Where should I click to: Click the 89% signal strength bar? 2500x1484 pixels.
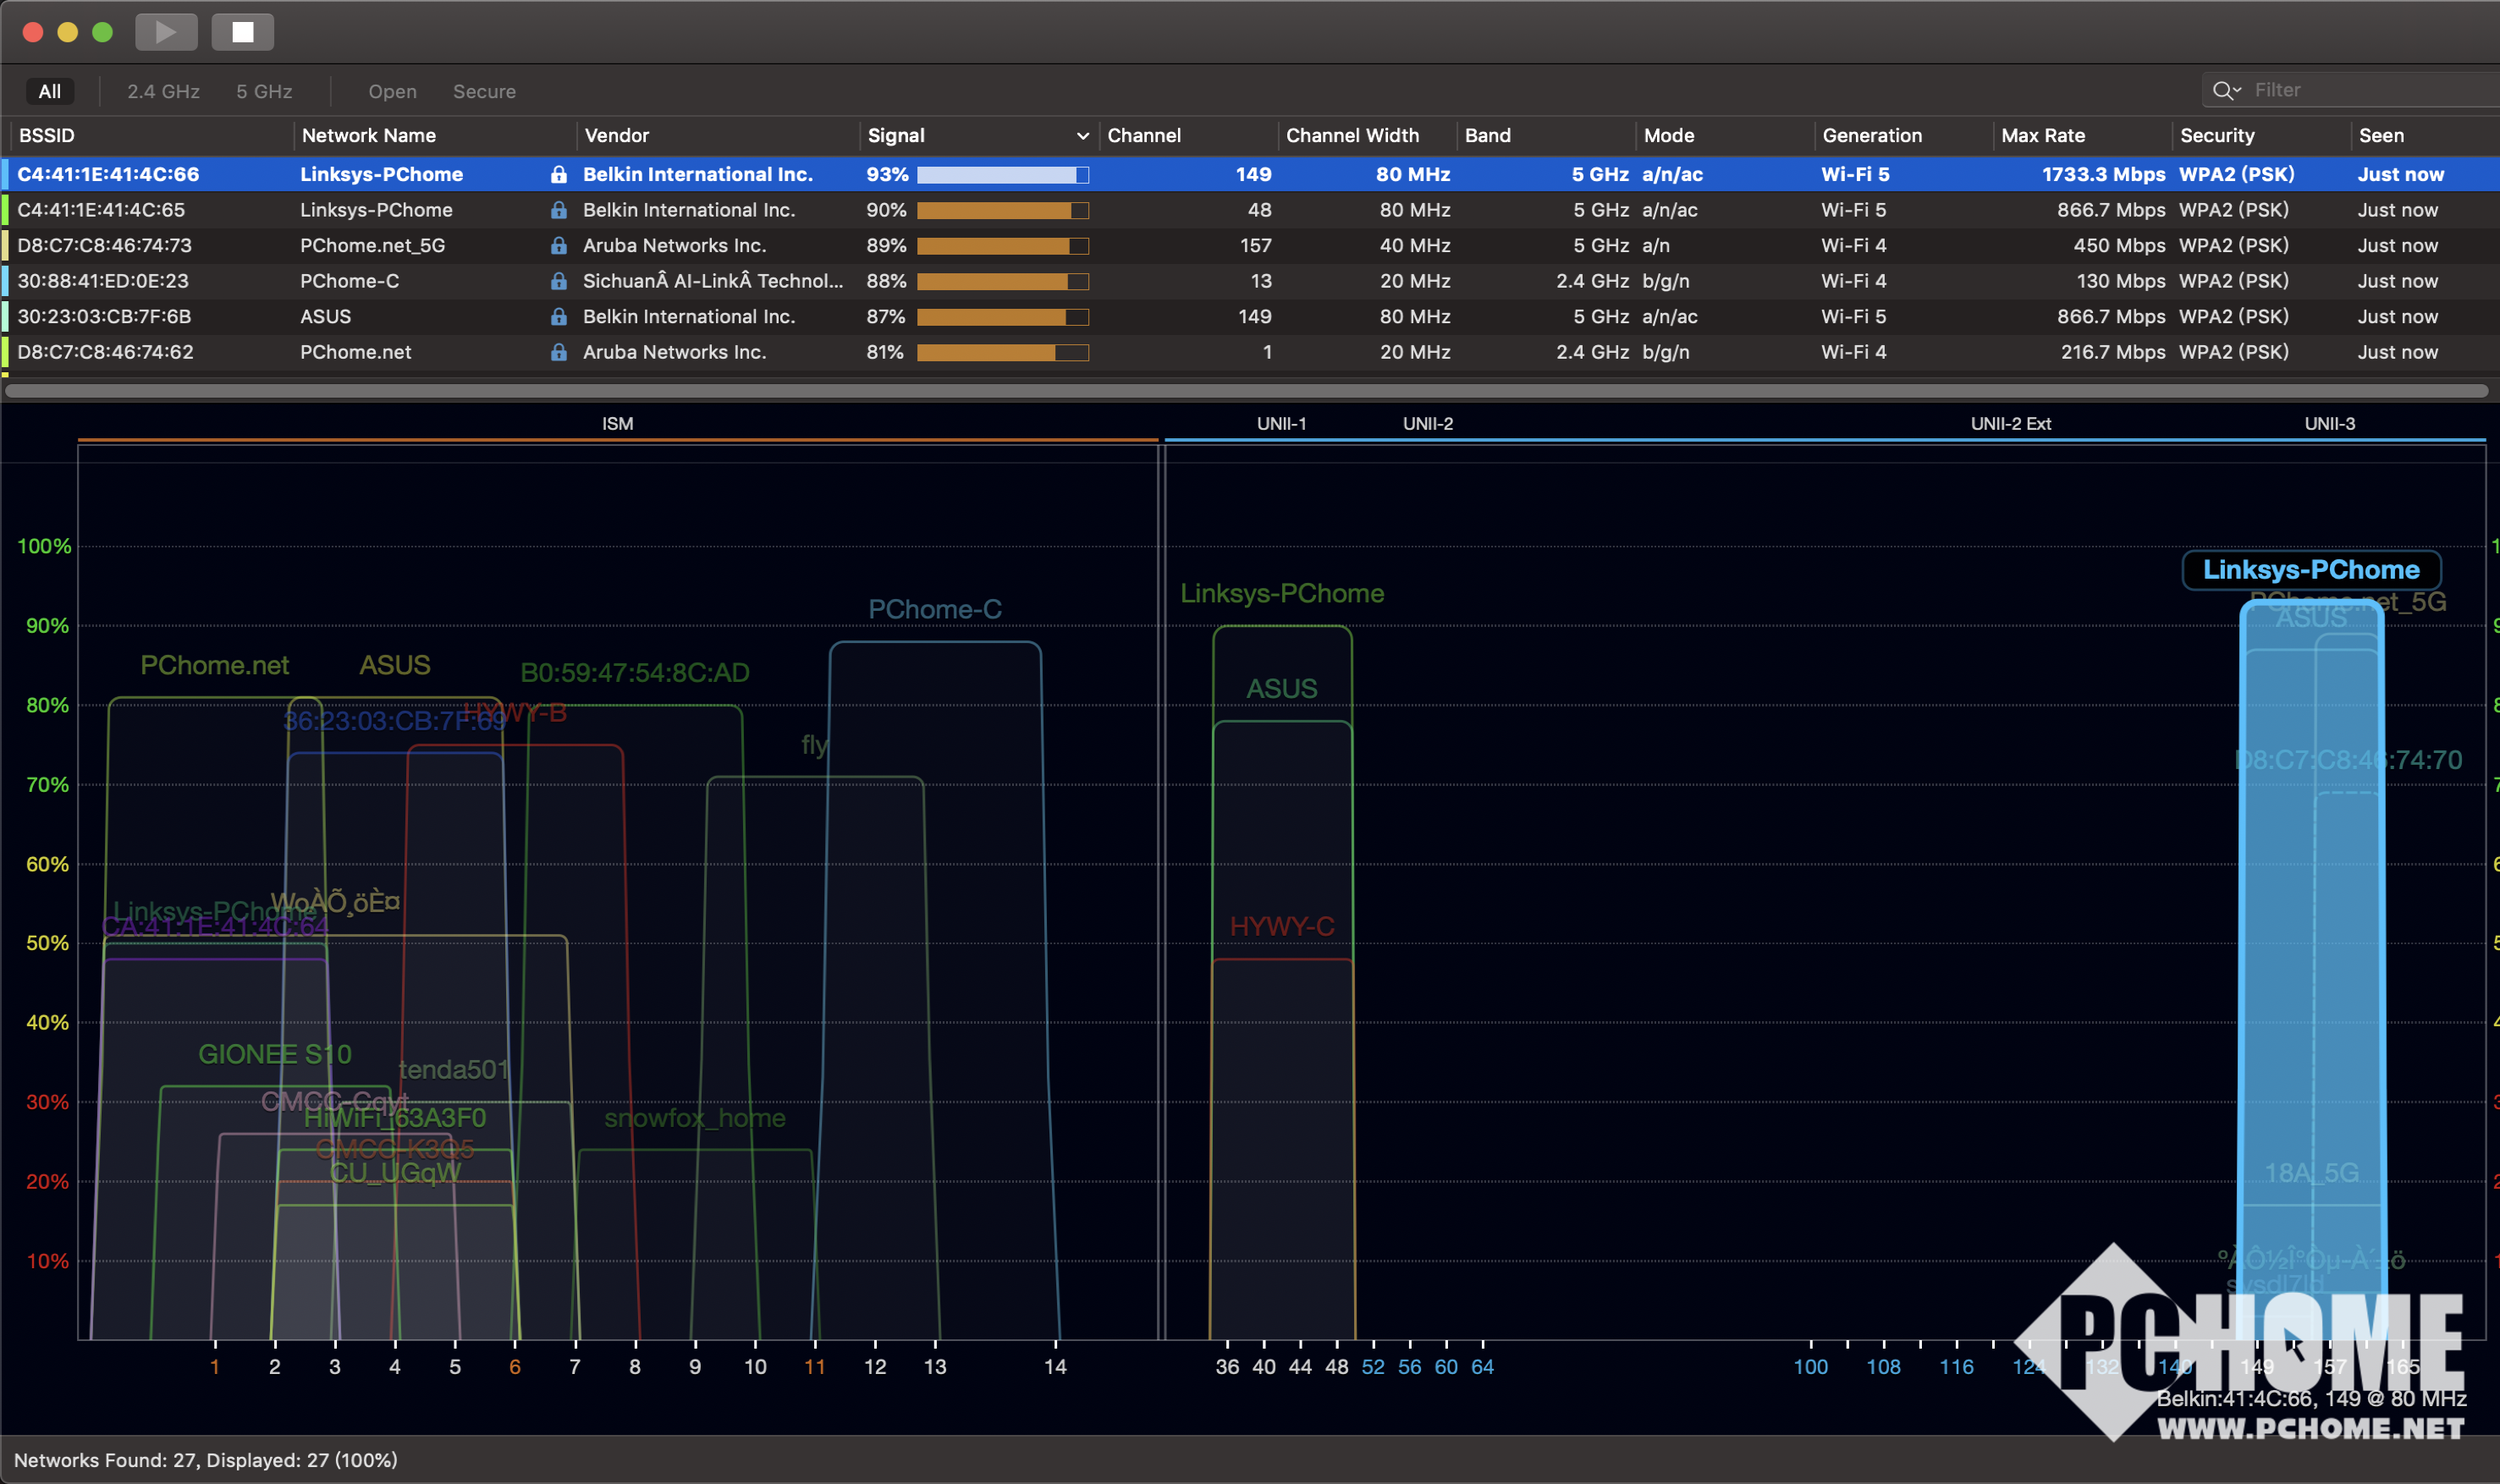click(1003, 246)
